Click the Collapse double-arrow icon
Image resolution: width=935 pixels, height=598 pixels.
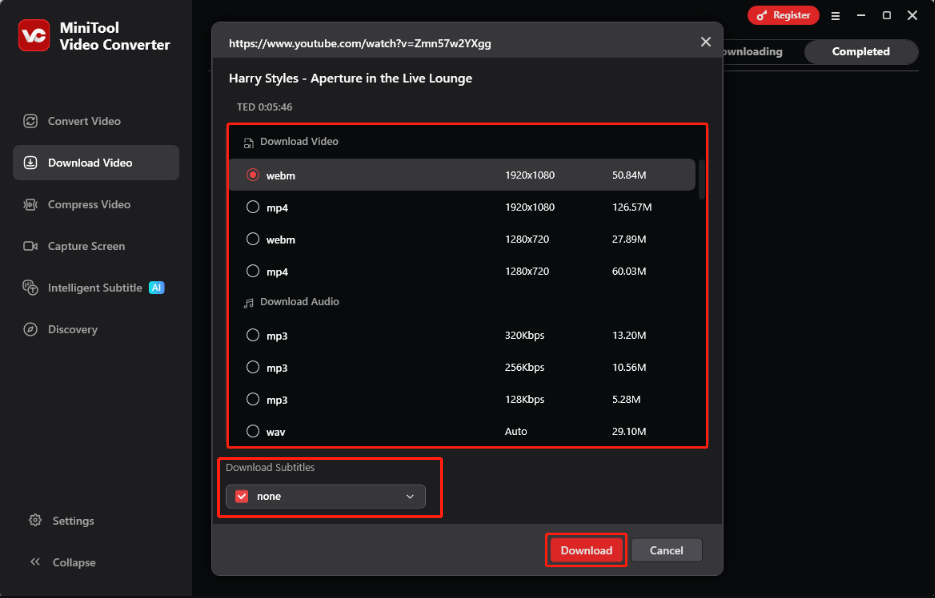(x=35, y=562)
